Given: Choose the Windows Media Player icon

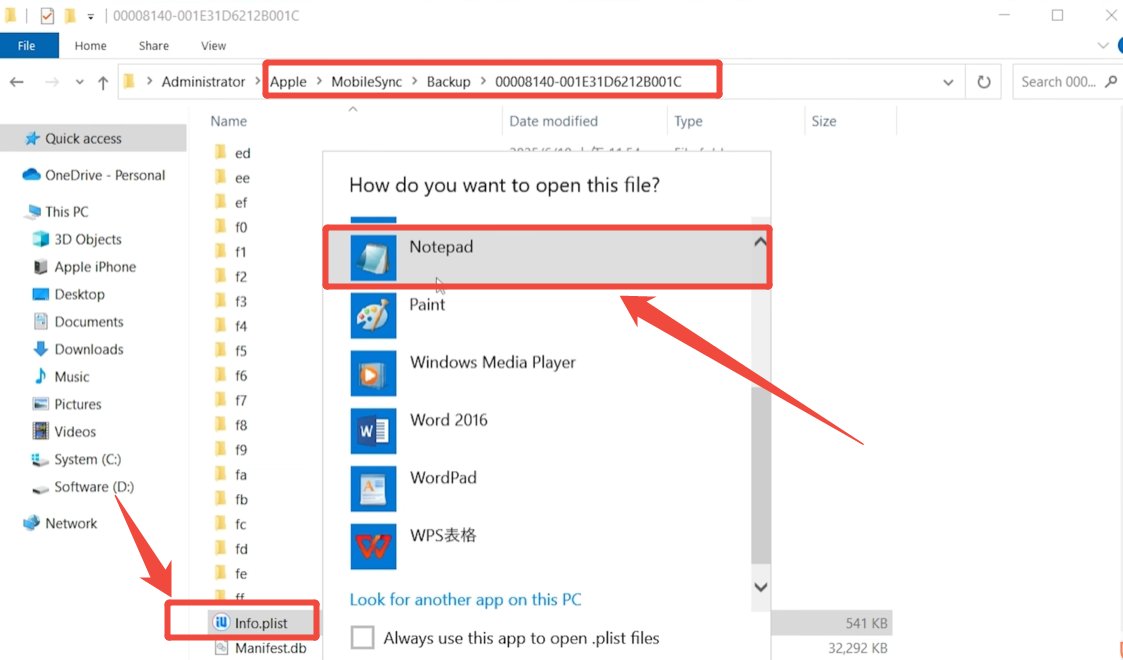Looking at the screenshot, I should pyautogui.click(x=373, y=373).
